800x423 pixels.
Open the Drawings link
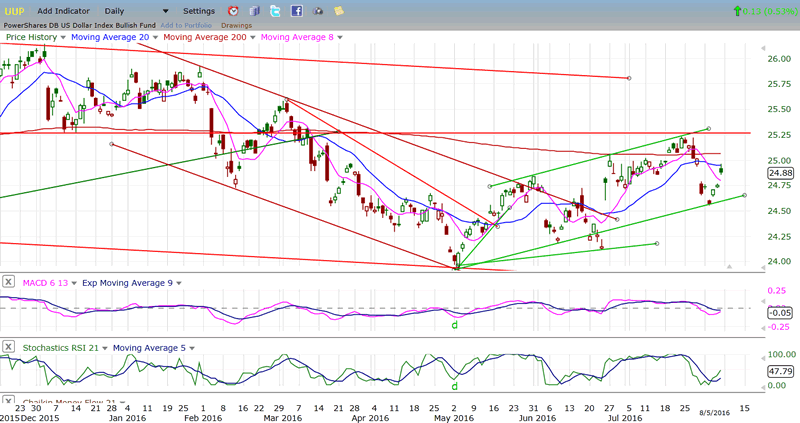(236, 24)
